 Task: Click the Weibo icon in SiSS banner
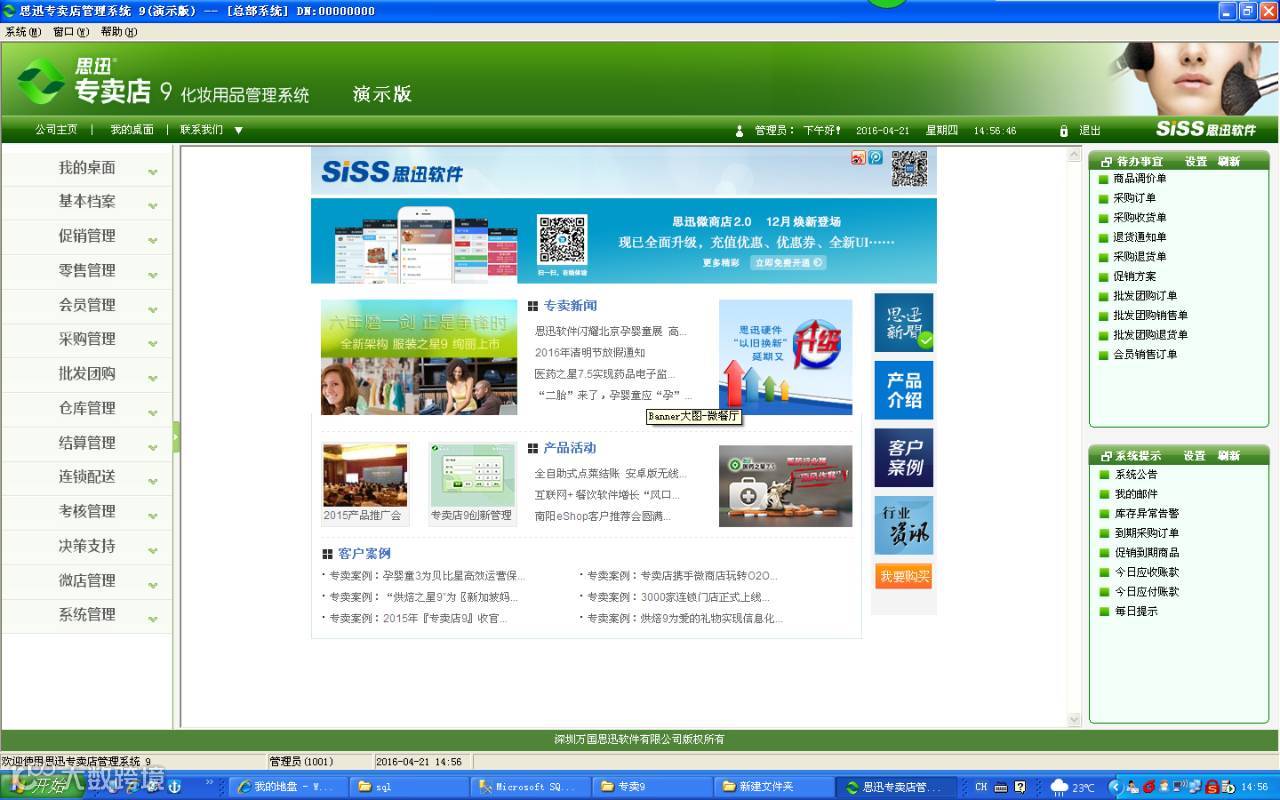(x=858, y=158)
